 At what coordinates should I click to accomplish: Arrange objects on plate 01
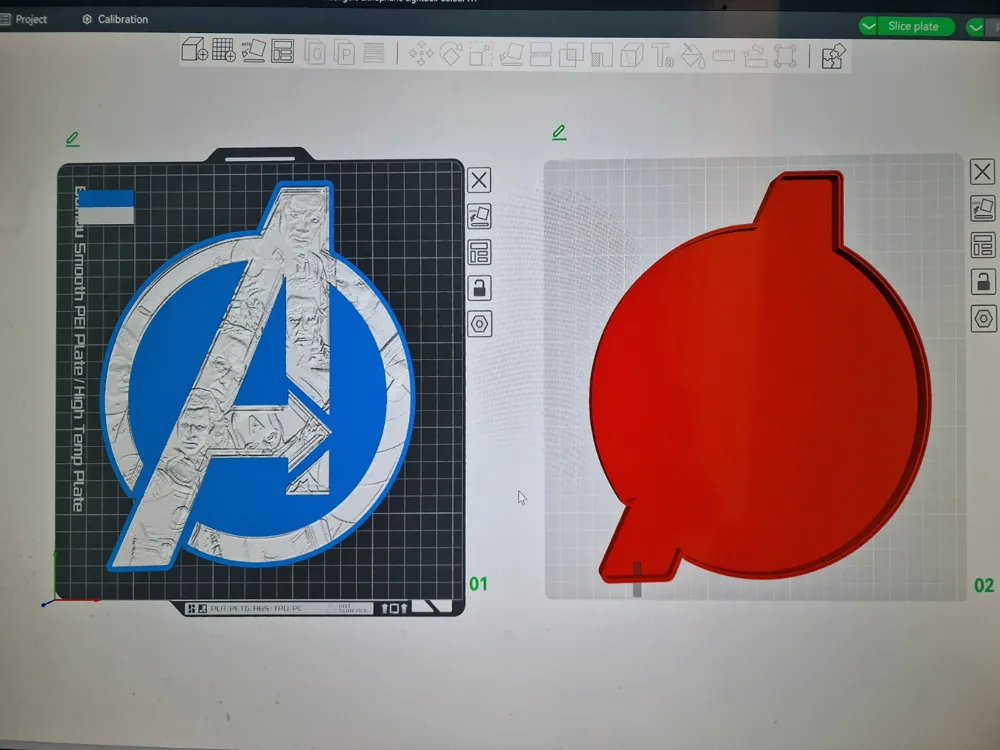(x=479, y=253)
